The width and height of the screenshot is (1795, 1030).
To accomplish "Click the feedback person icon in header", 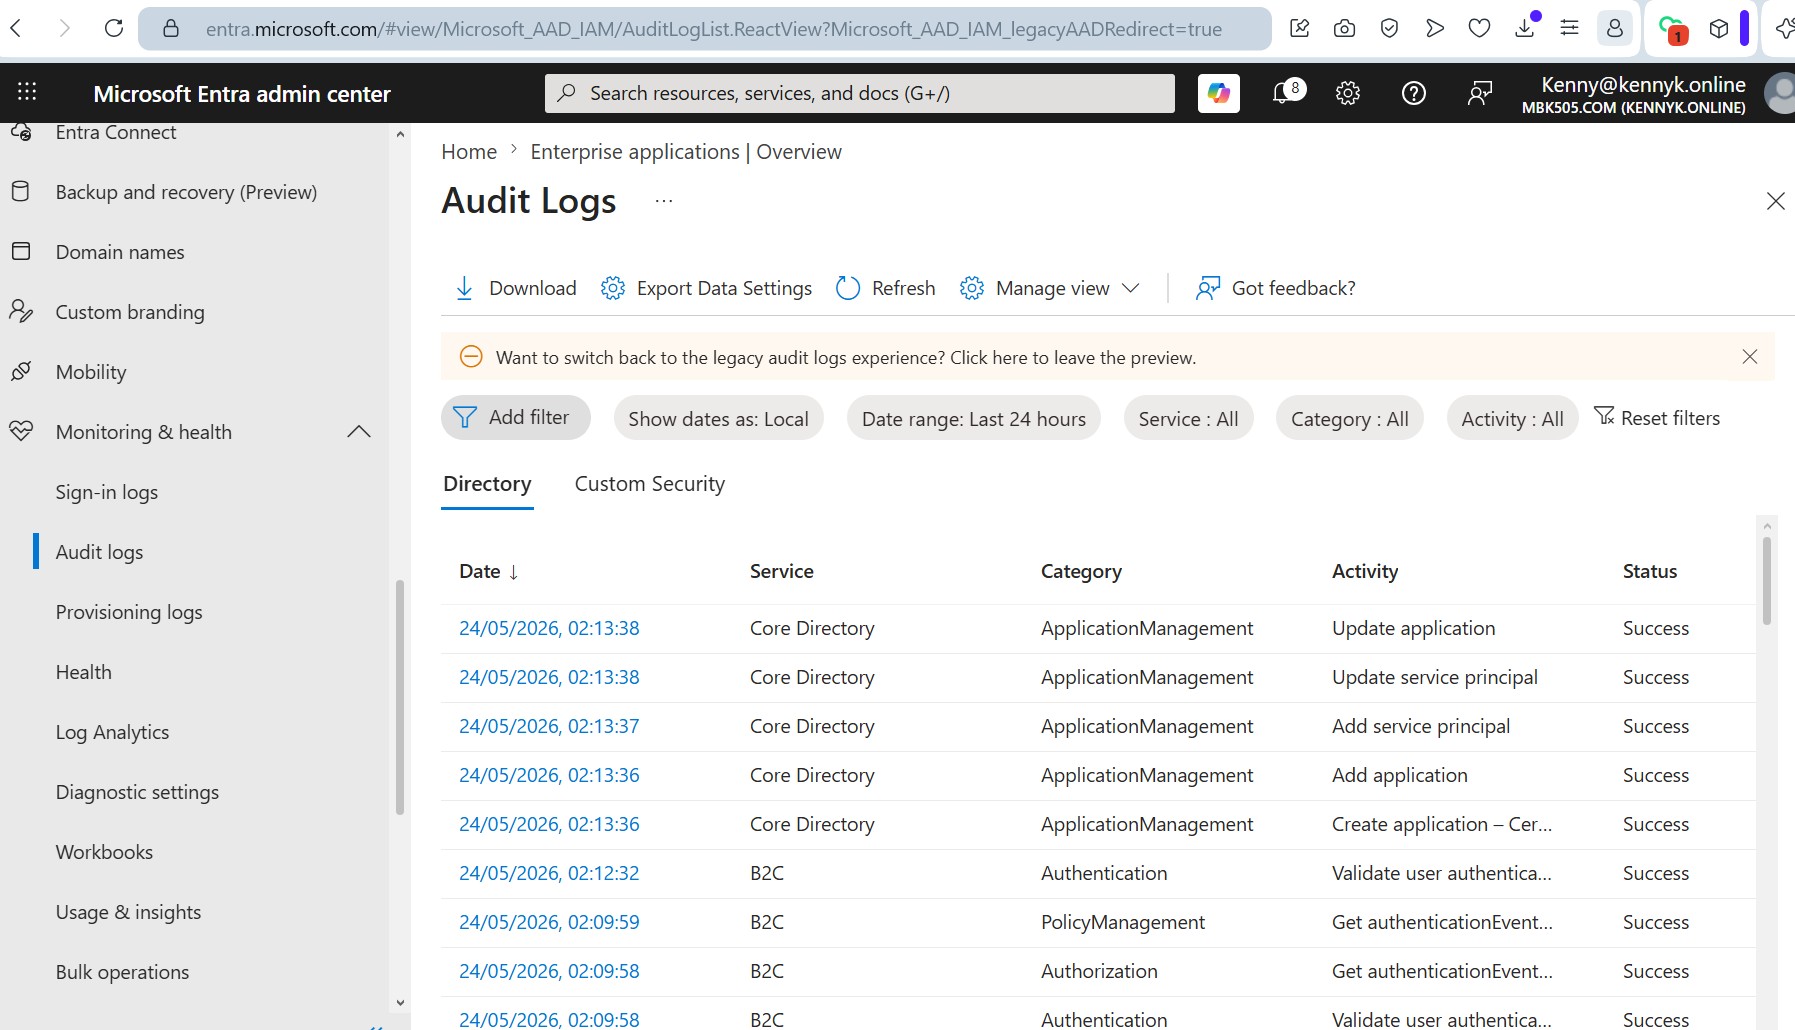I will [1479, 93].
